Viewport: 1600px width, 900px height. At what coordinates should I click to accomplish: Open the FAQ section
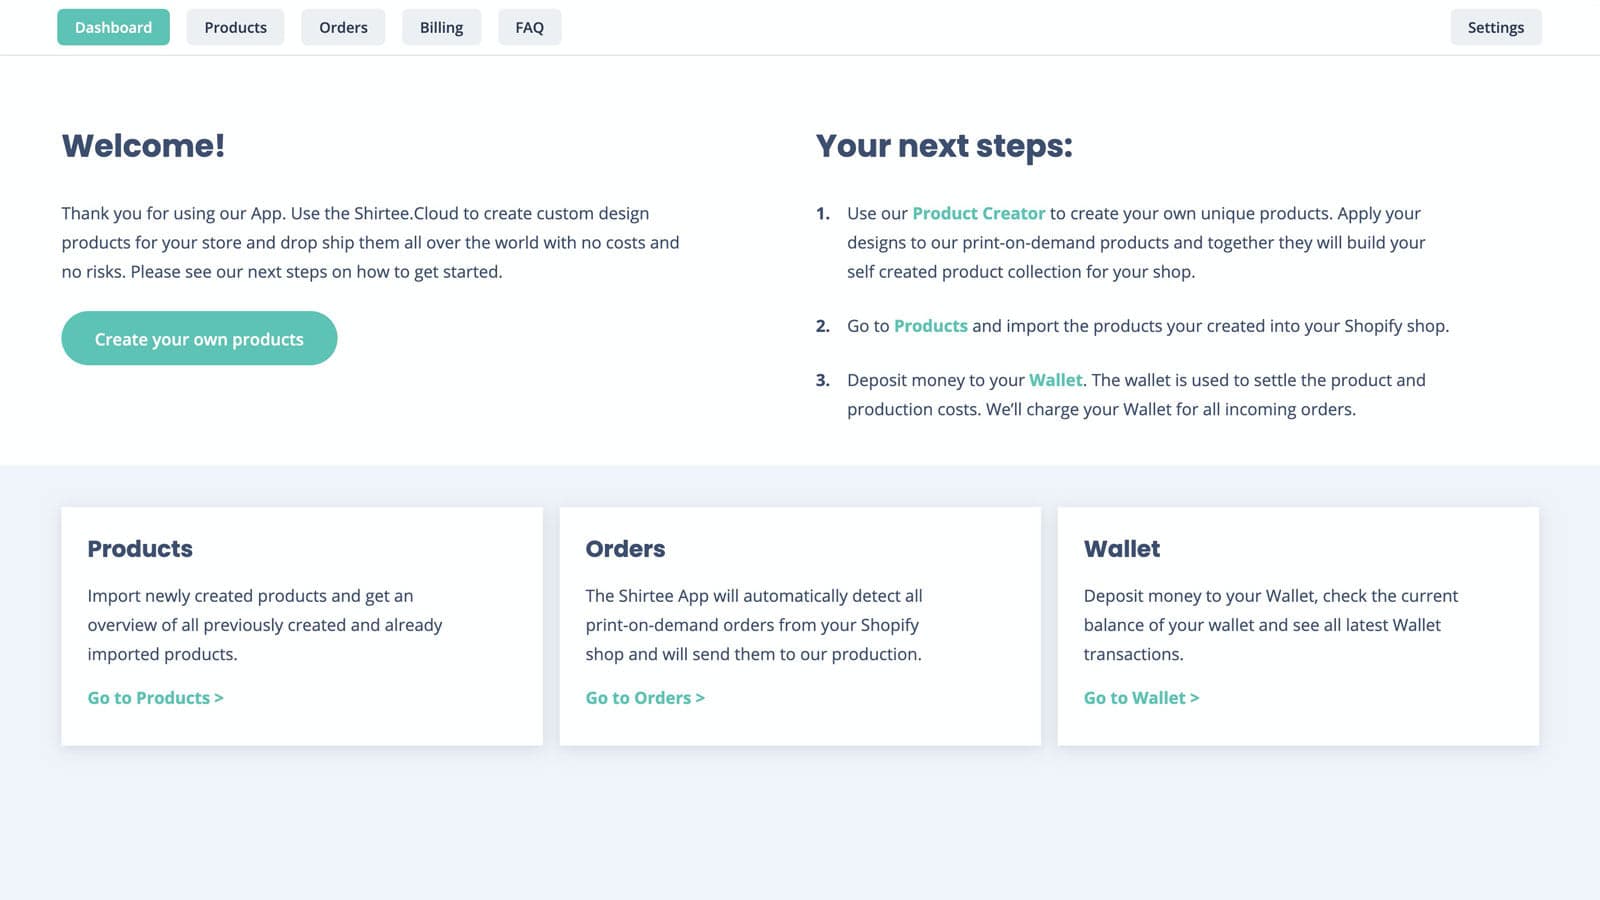(x=529, y=27)
